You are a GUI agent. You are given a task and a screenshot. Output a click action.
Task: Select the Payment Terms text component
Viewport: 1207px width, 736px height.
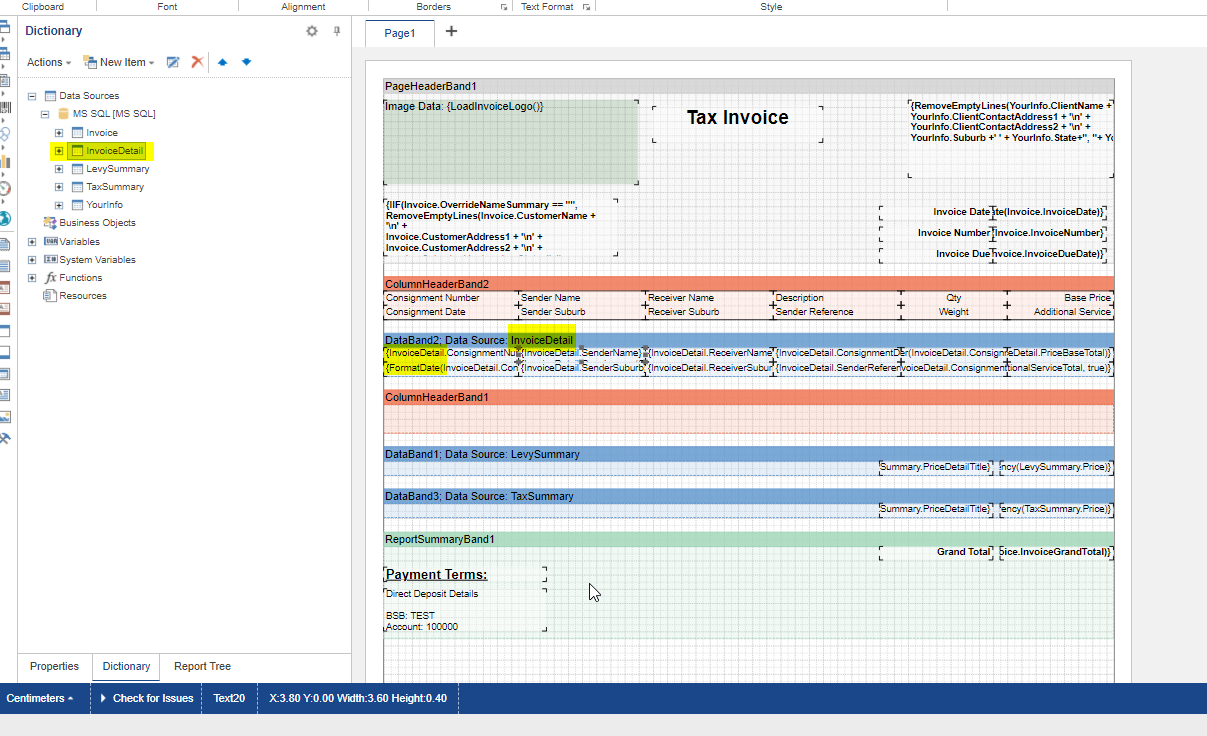[x=465, y=574]
